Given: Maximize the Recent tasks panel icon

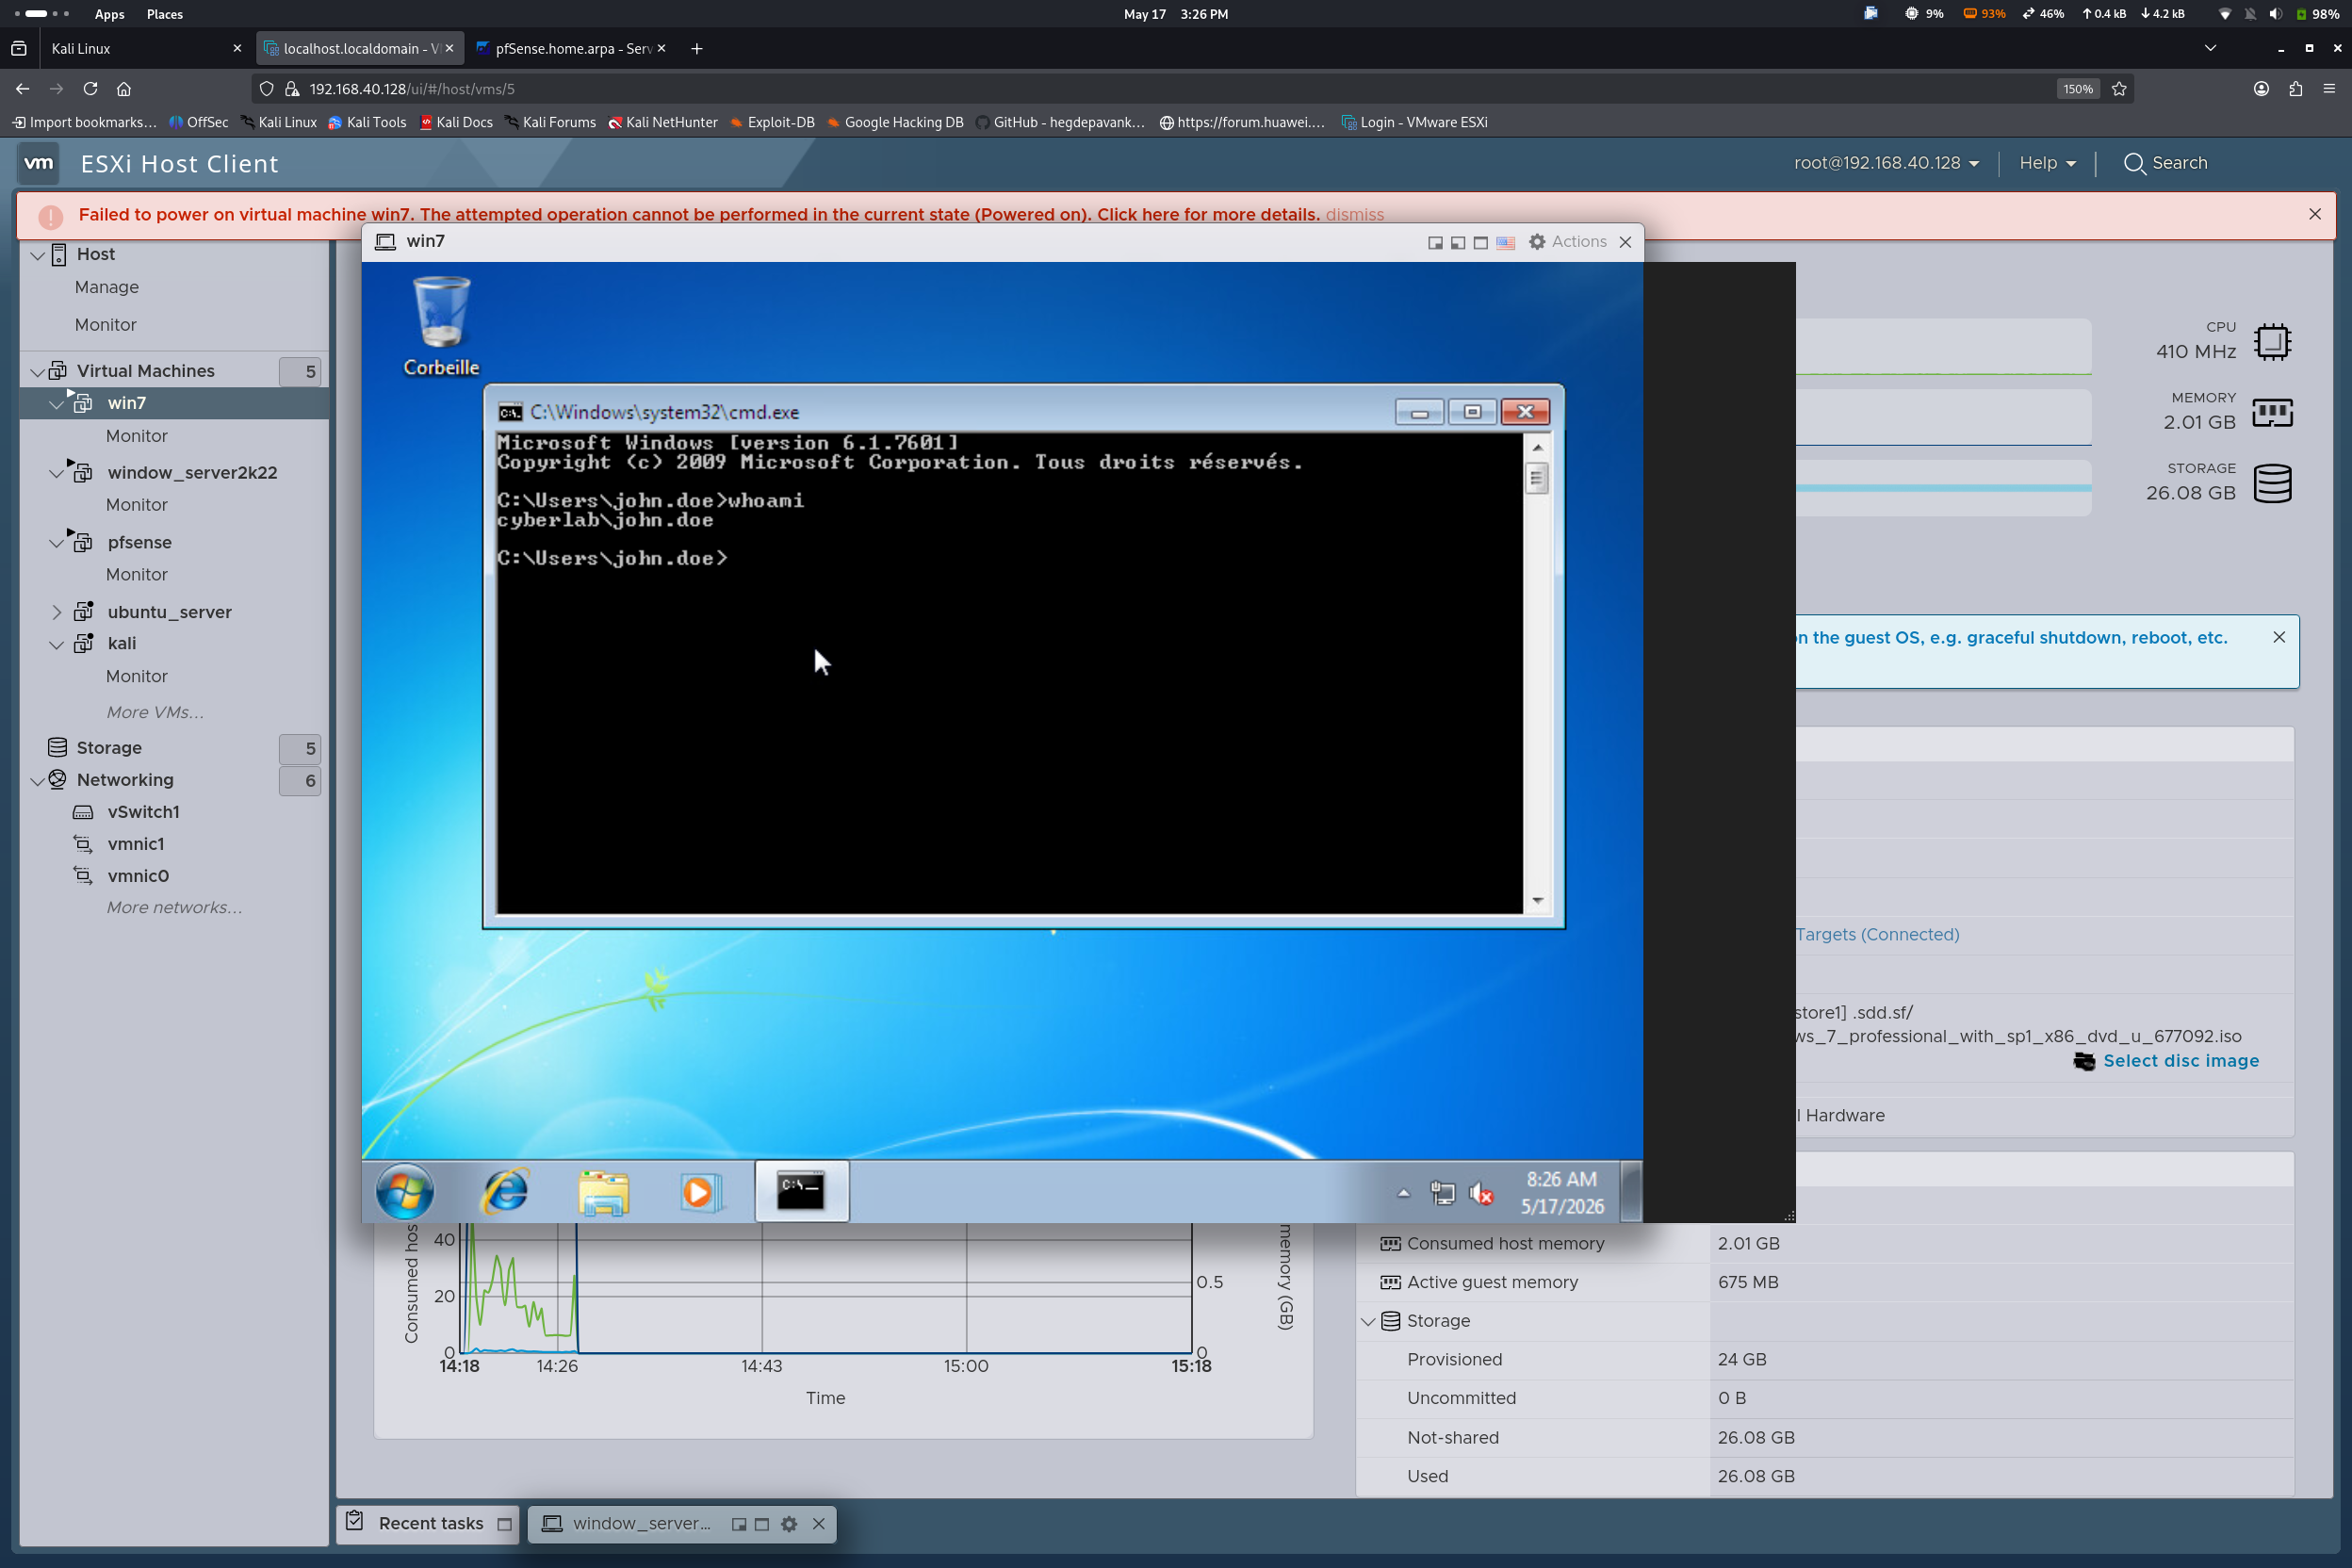Looking at the screenshot, I should pyautogui.click(x=504, y=1524).
